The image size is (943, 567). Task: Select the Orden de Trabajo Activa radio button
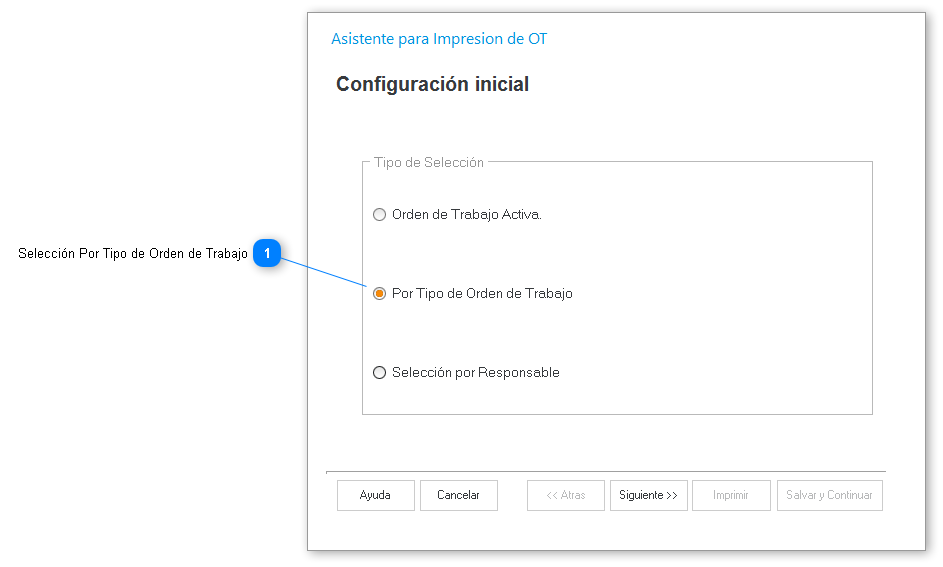click(379, 214)
